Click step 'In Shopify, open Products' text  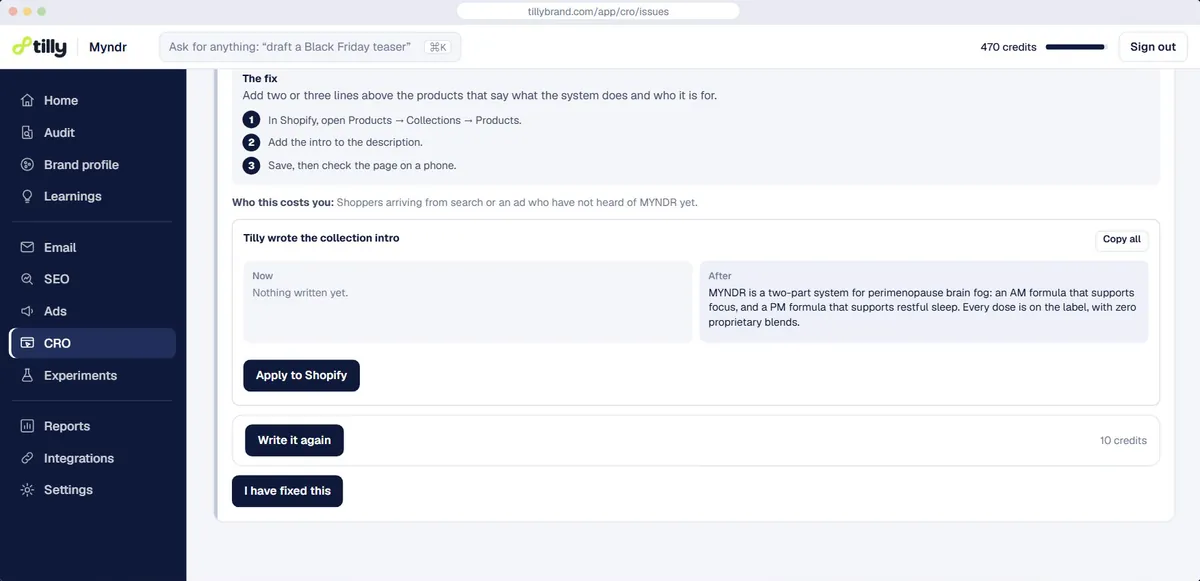click(395, 120)
